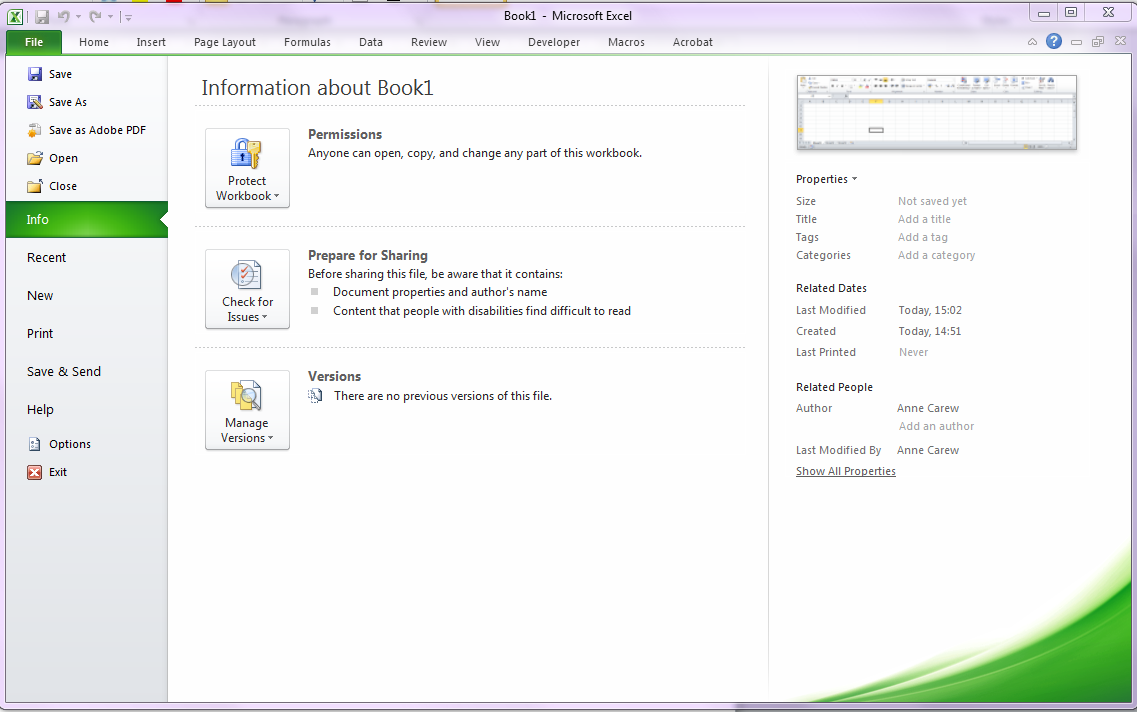Click the Save icon in backstage menu

(35, 74)
